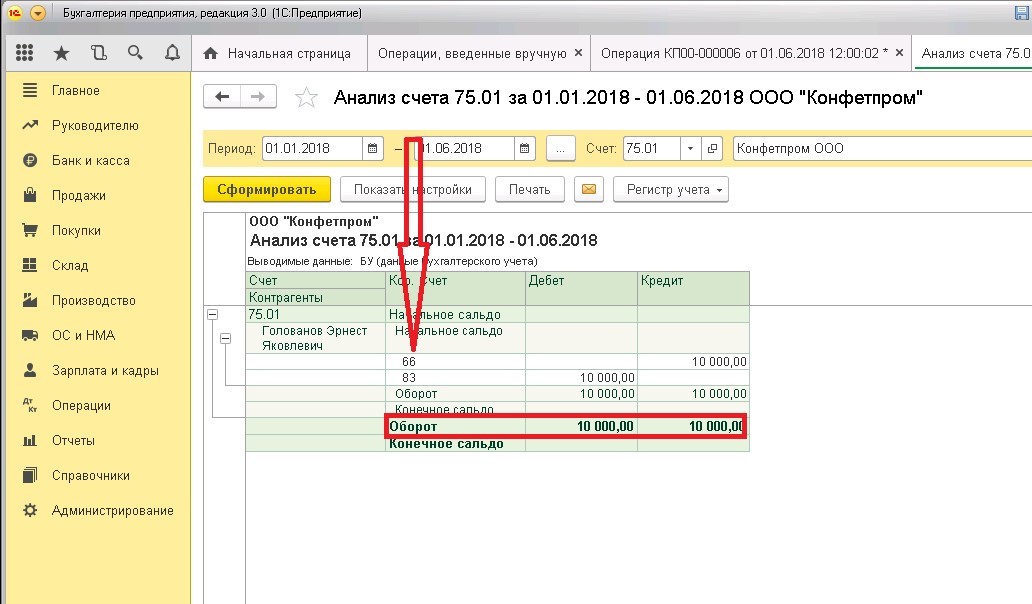The image size is (1032, 604).
Task: Click the Операции Дт/Кт icon
Action: coord(30,405)
